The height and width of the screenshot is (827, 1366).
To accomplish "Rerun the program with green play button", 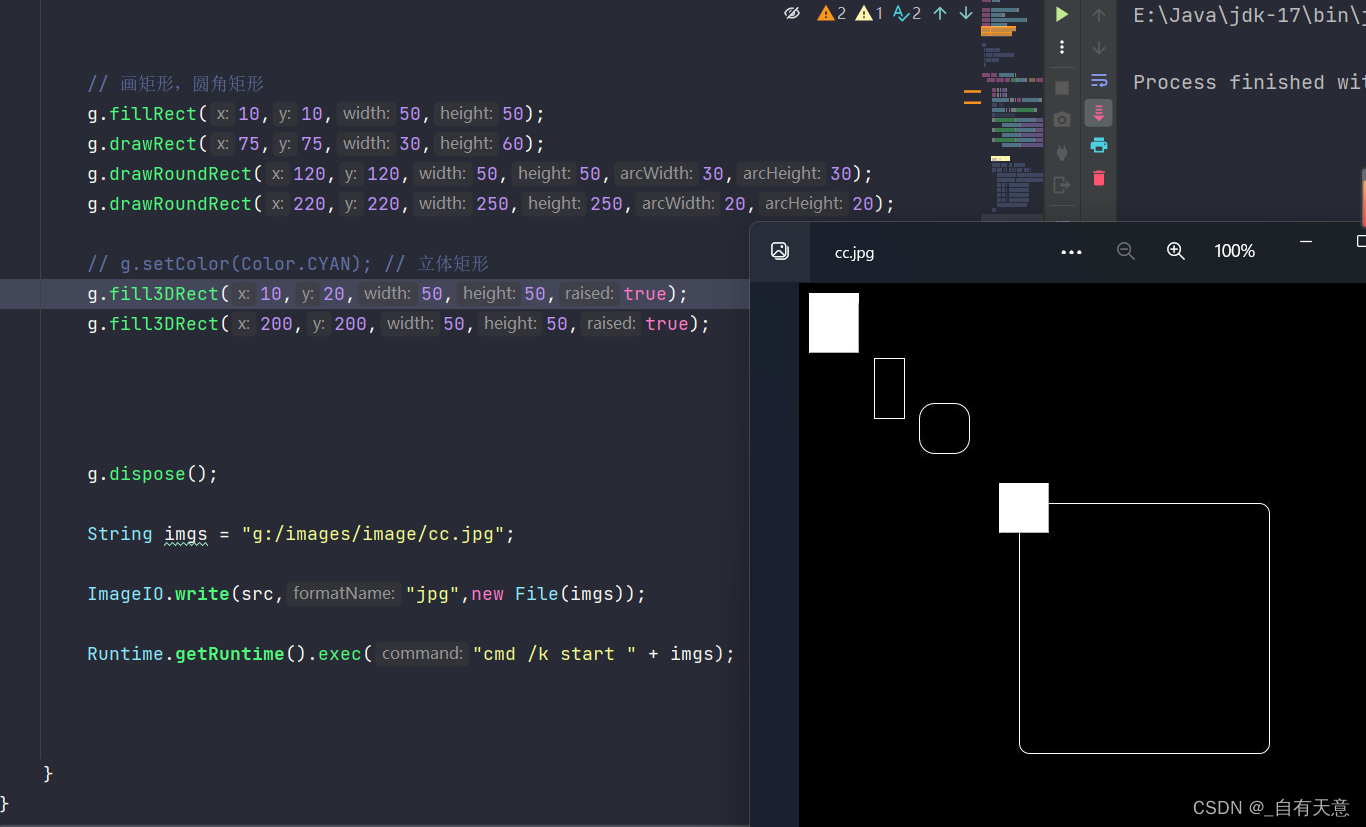I will (x=1062, y=14).
